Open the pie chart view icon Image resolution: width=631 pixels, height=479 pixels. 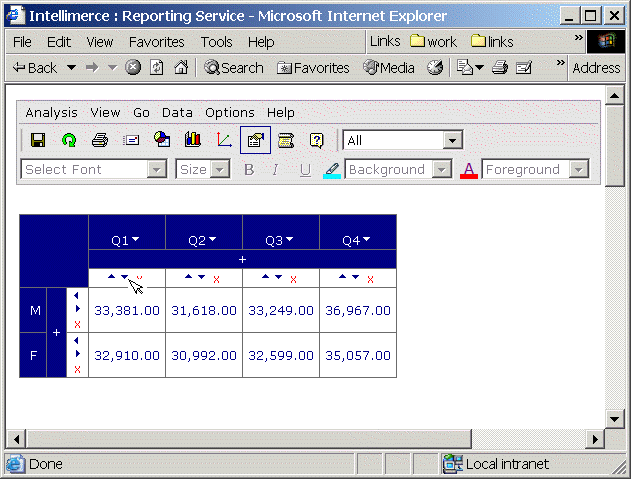(x=162, y=139)
